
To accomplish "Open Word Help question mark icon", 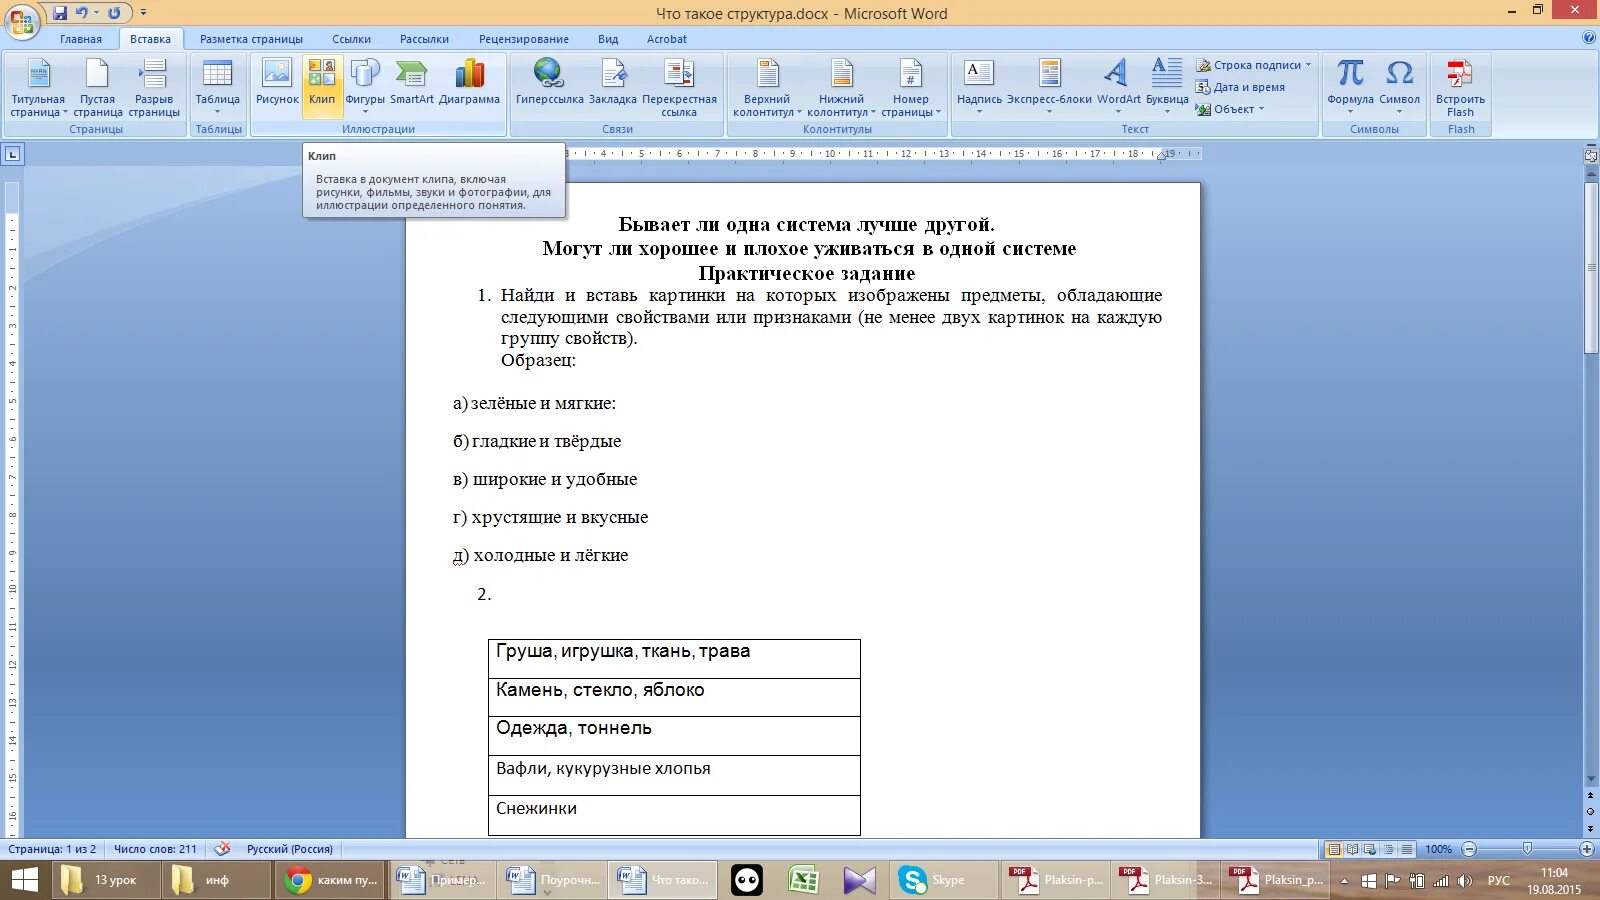I will [1589, 38].
